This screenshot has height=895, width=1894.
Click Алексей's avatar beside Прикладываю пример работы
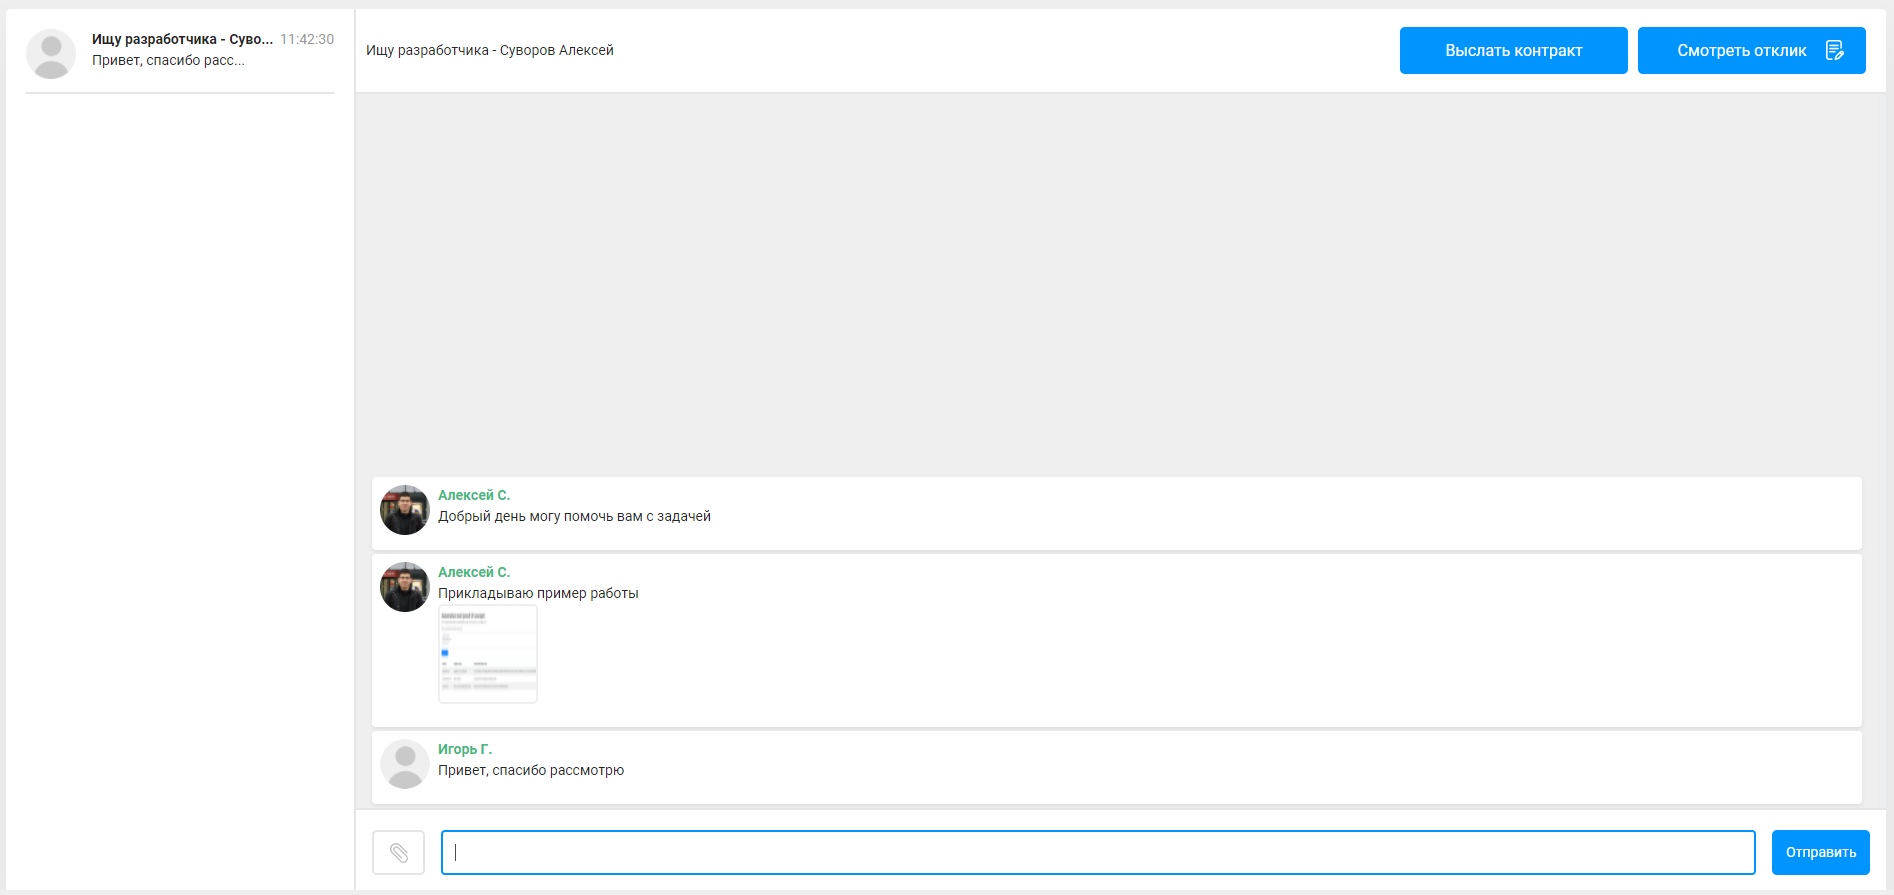[x=405, y=587]
